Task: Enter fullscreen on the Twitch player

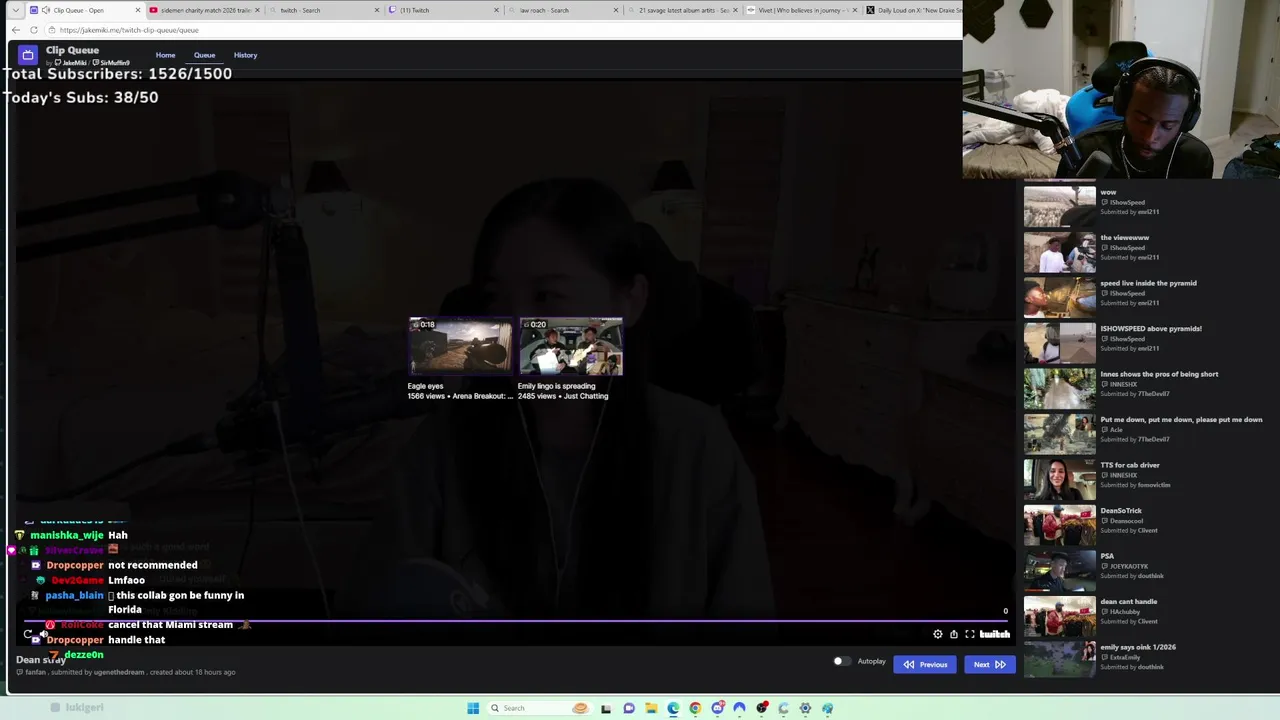Action: pyautogui.click(x=970, y=634)
